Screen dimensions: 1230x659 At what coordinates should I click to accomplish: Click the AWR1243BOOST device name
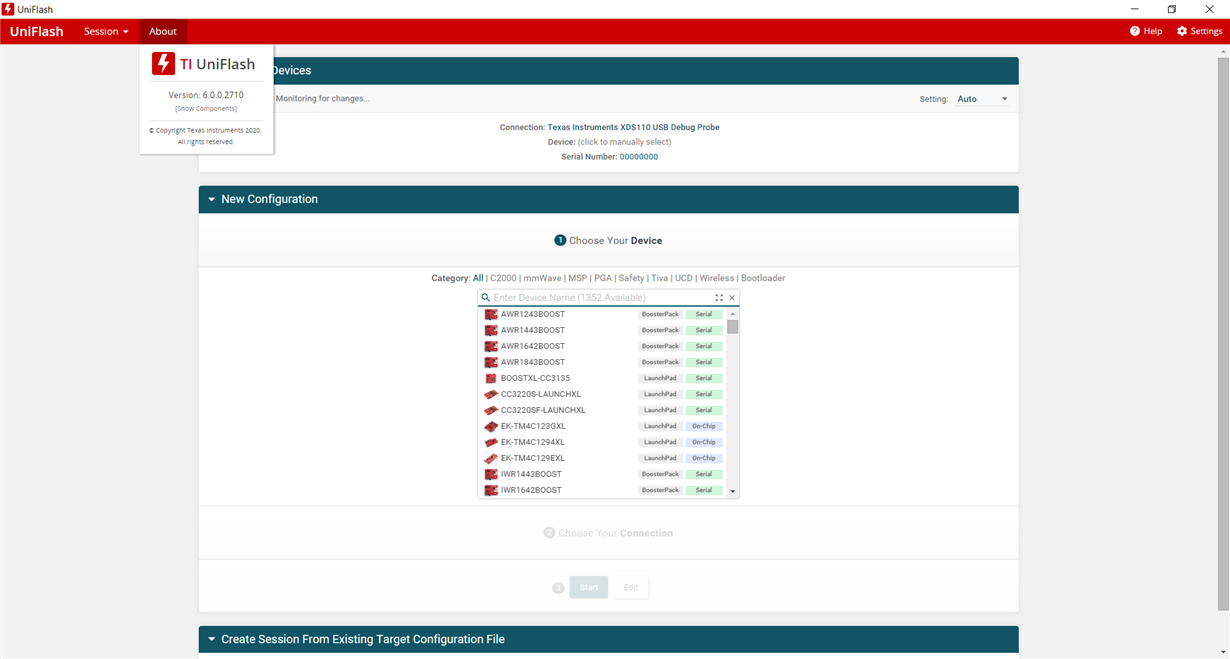[533, 314]
